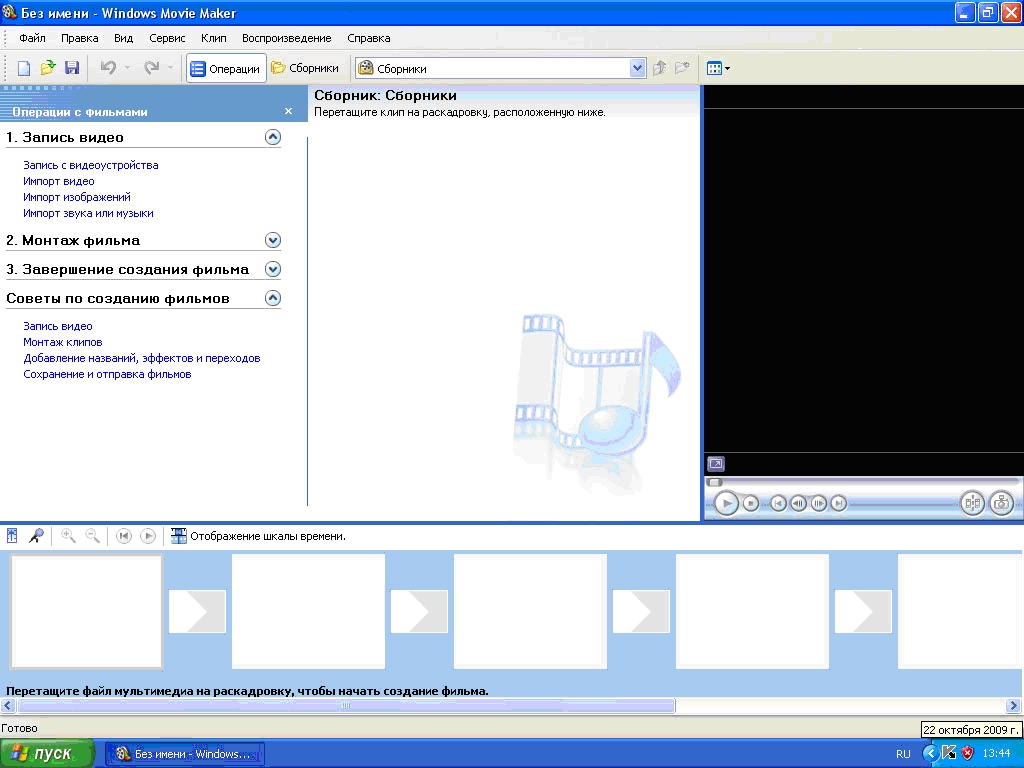The image size is (1024, 768).
Task: Open the Сборники collection combo box
Action: 500,68
